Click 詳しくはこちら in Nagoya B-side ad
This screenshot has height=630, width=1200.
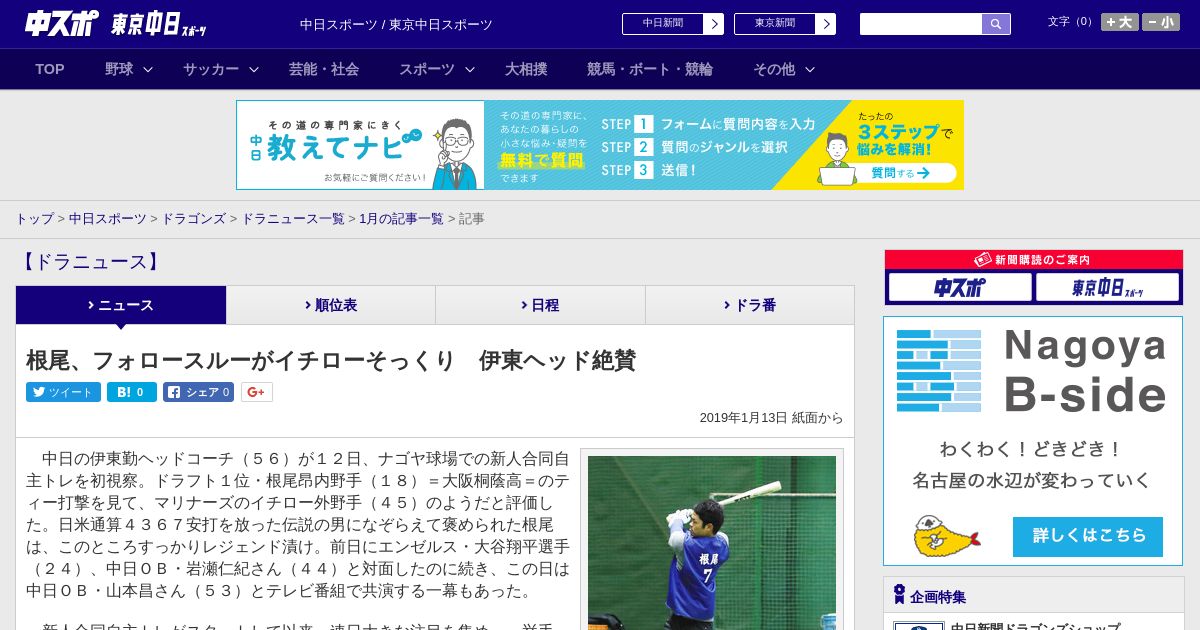1088,536
